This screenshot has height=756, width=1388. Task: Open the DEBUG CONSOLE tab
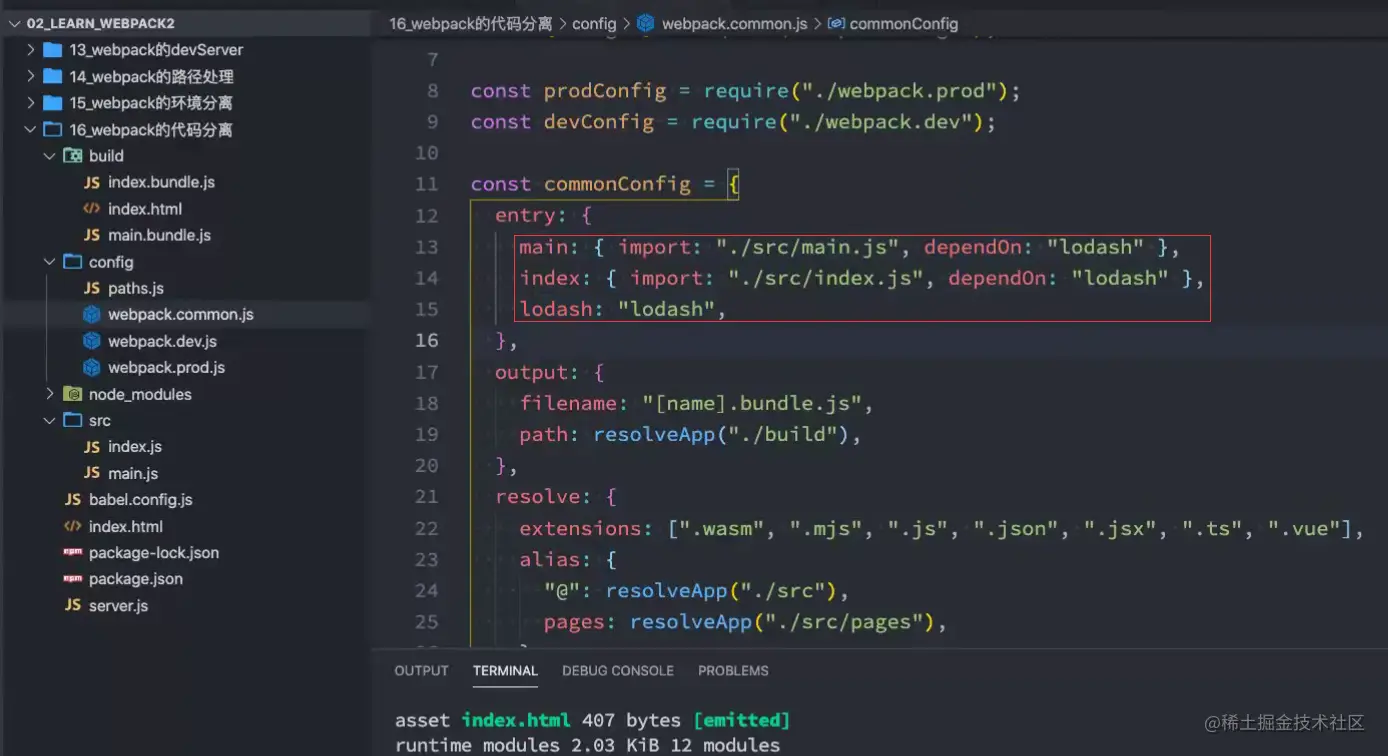[x=618, y=671]
